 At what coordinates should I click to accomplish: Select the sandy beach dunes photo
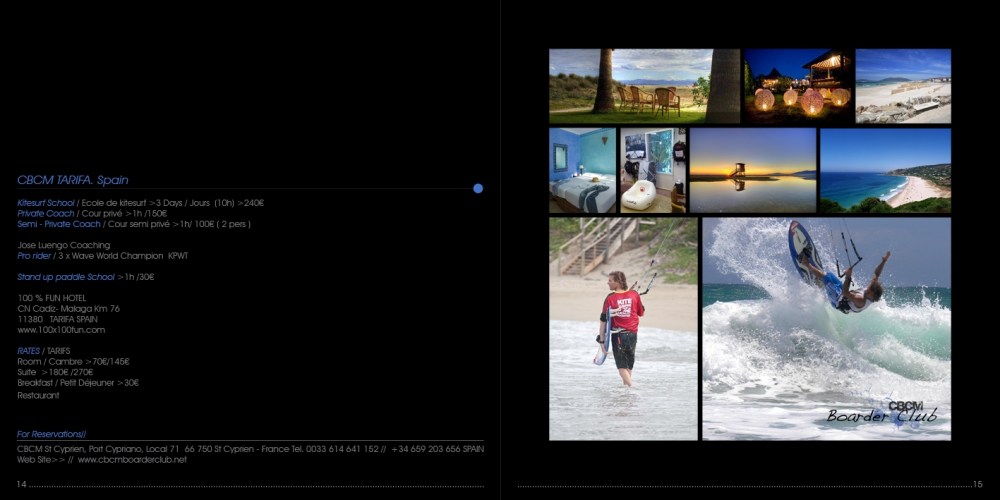(903, 86)
